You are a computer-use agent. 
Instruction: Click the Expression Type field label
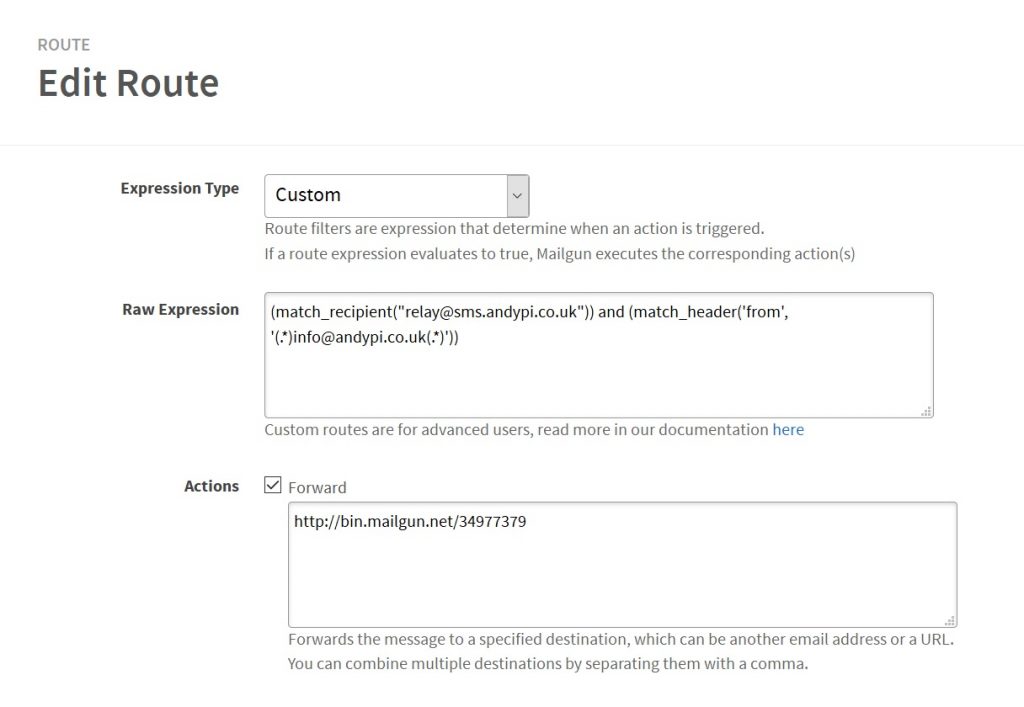tap(180, 189)
